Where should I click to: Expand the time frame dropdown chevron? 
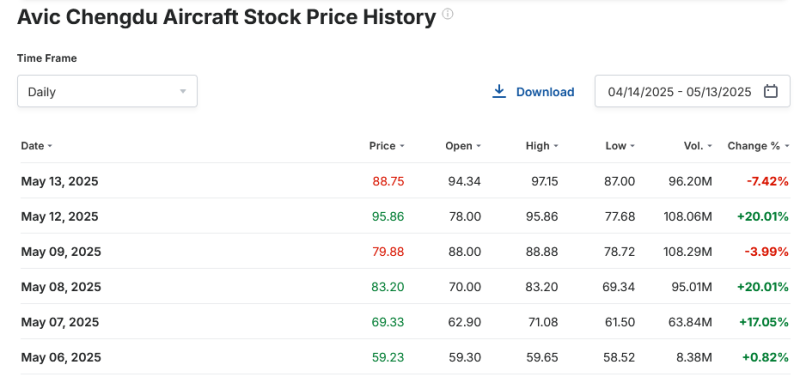(x=183, y=92)
